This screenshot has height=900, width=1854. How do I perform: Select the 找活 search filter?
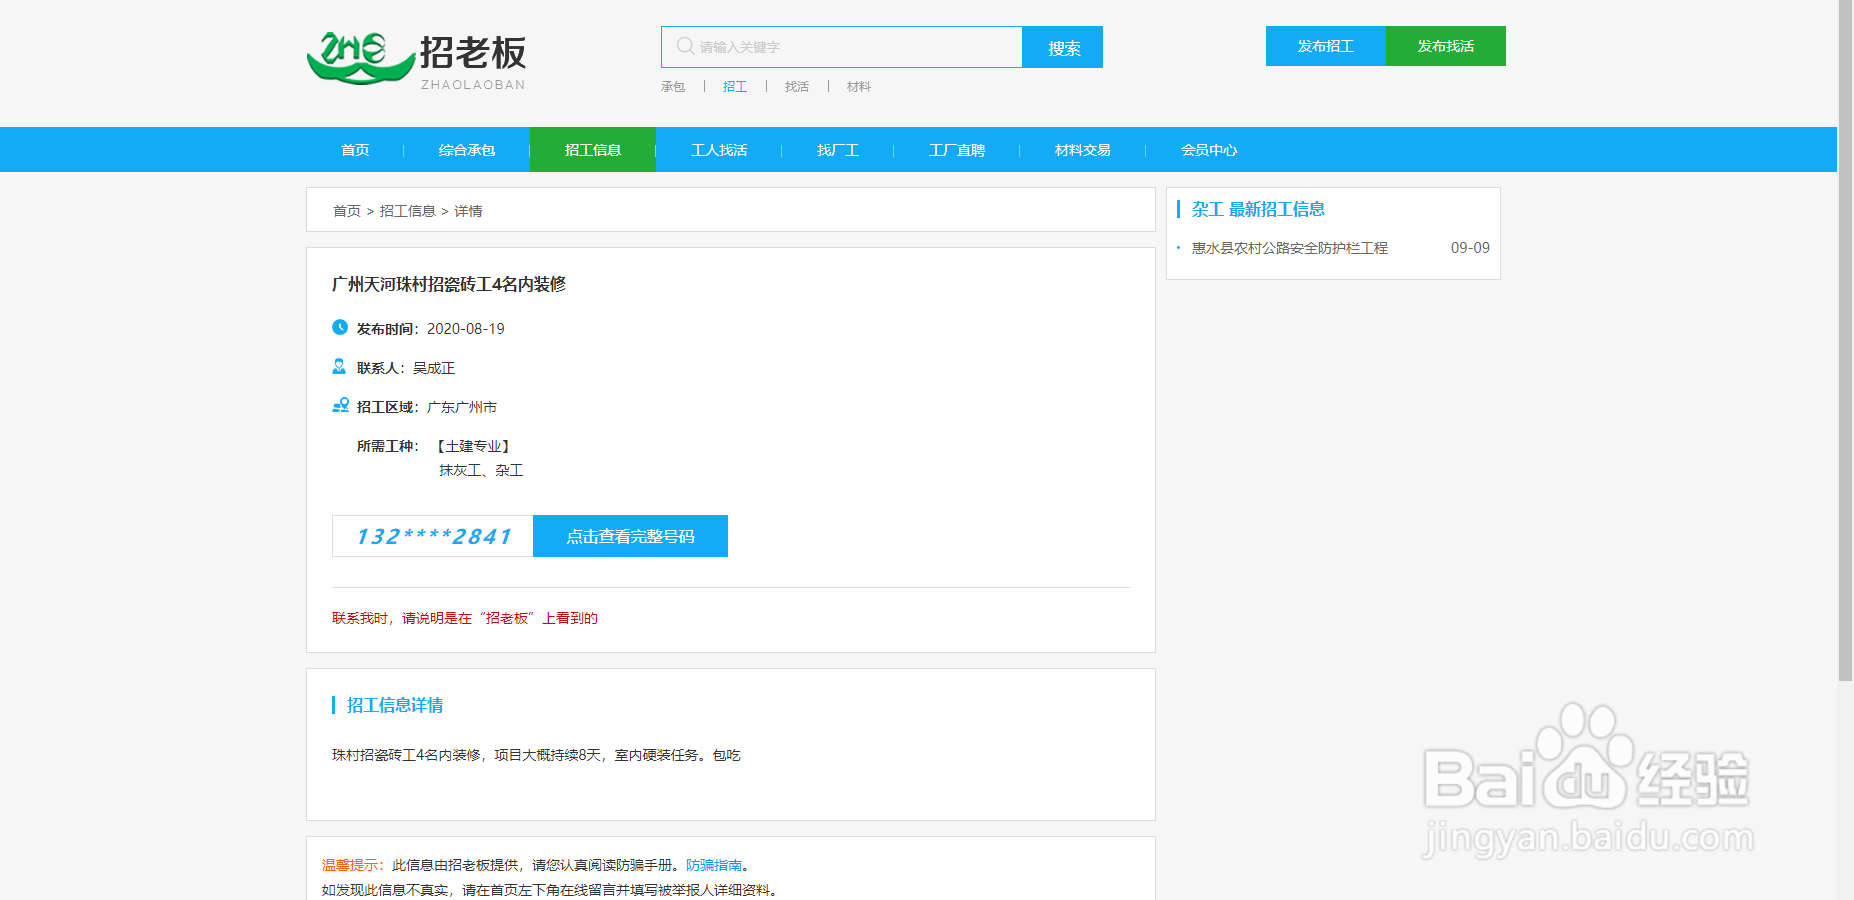797,86
